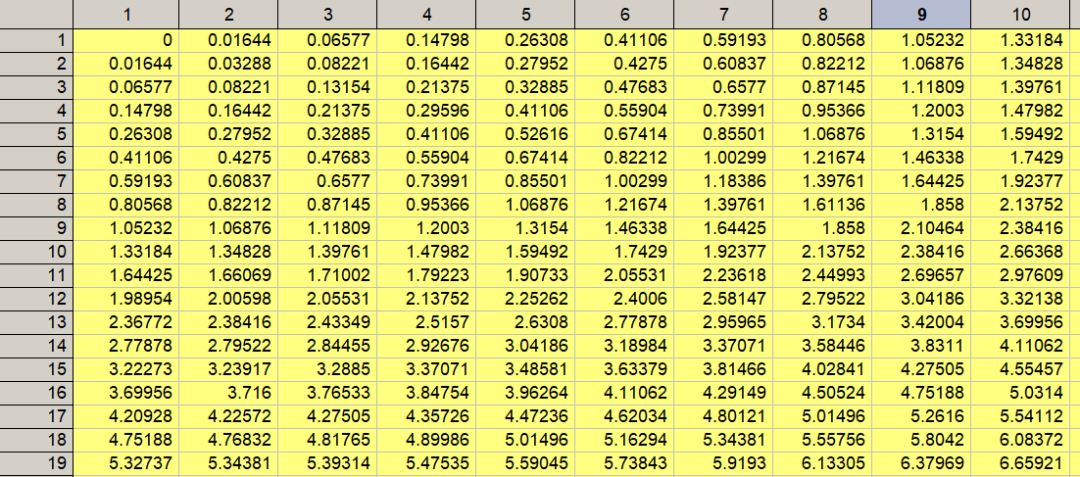The image size is (1080, 477).
Task: Click cell 0.13154 in row 3
Action: click(x=327, y=87)
